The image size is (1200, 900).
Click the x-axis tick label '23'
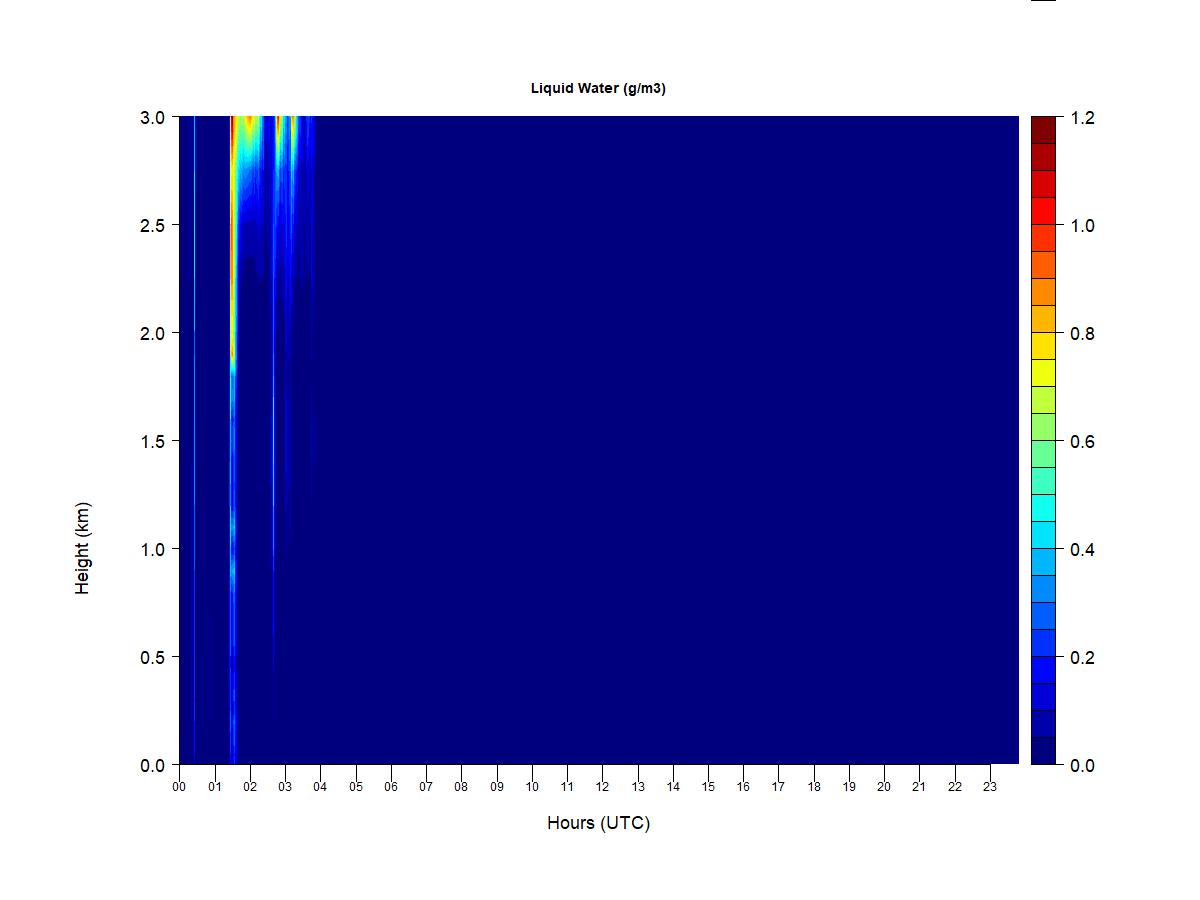[990, 787]
